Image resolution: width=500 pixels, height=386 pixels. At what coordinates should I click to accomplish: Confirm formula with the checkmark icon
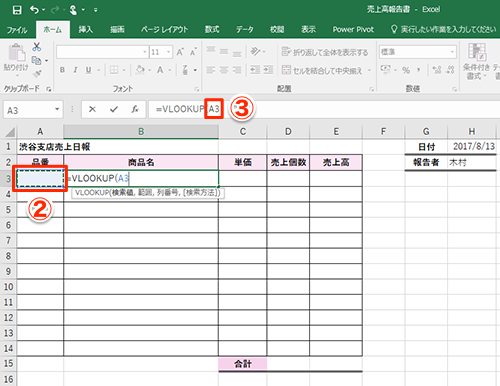tap(114, 109)
